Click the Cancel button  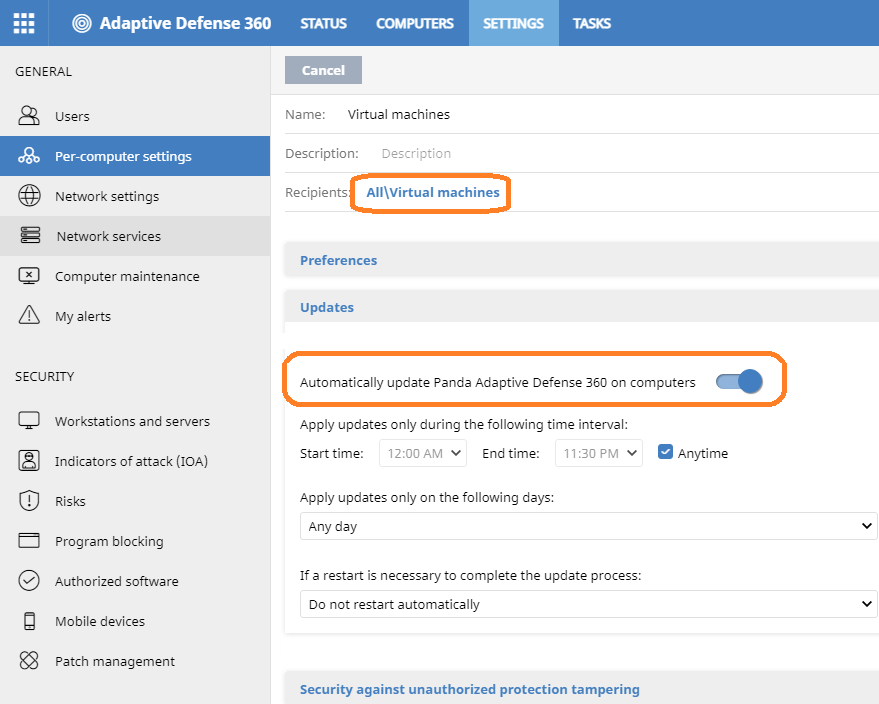pos(323,70)
